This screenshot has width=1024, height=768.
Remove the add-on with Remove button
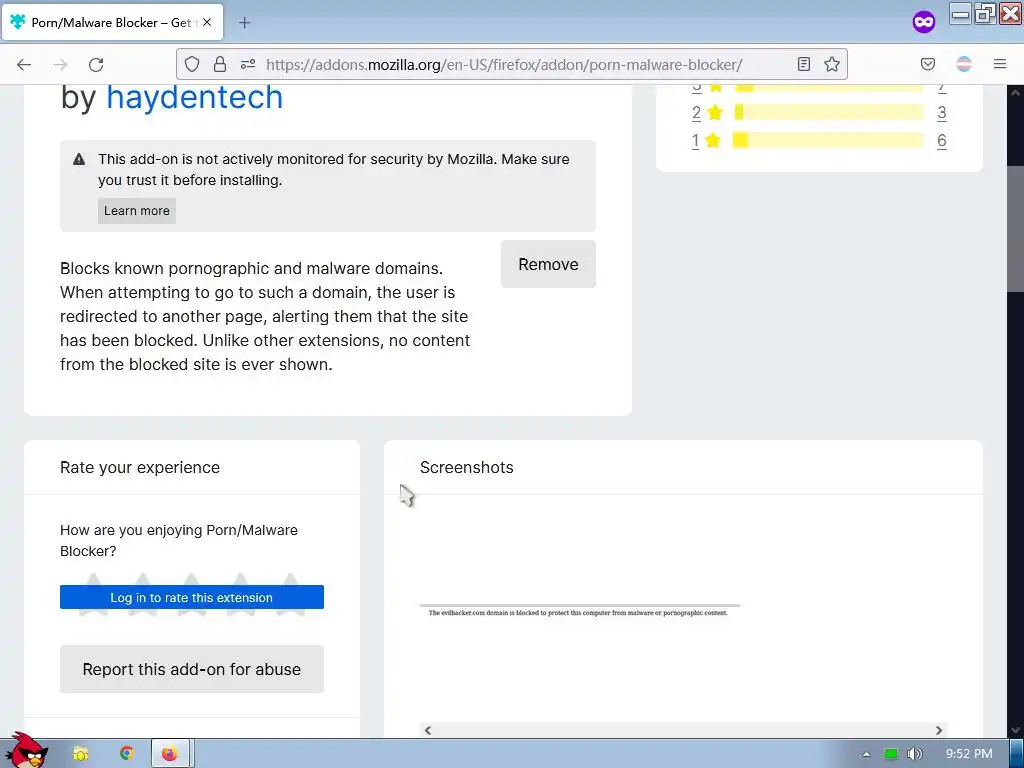tap(548, 264)
